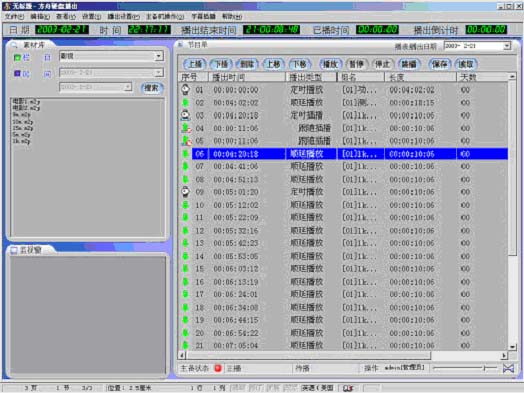Select 1k.m2p in the material list

21,141
